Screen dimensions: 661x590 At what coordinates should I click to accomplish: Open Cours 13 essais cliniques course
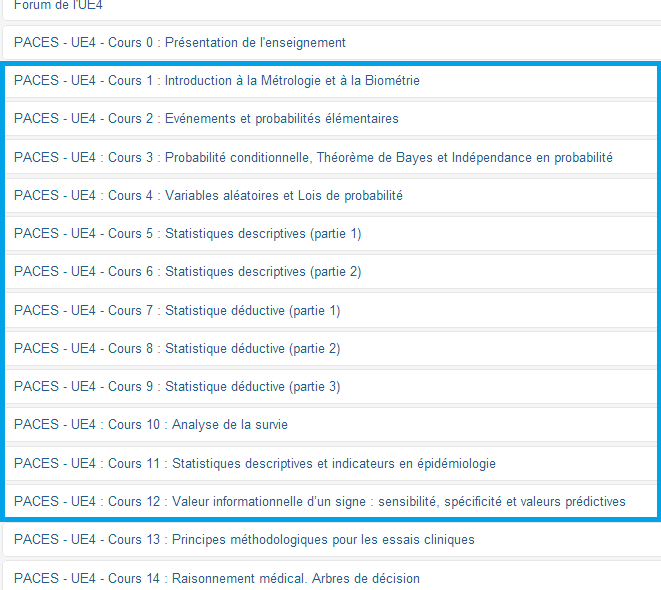(244, 540)
